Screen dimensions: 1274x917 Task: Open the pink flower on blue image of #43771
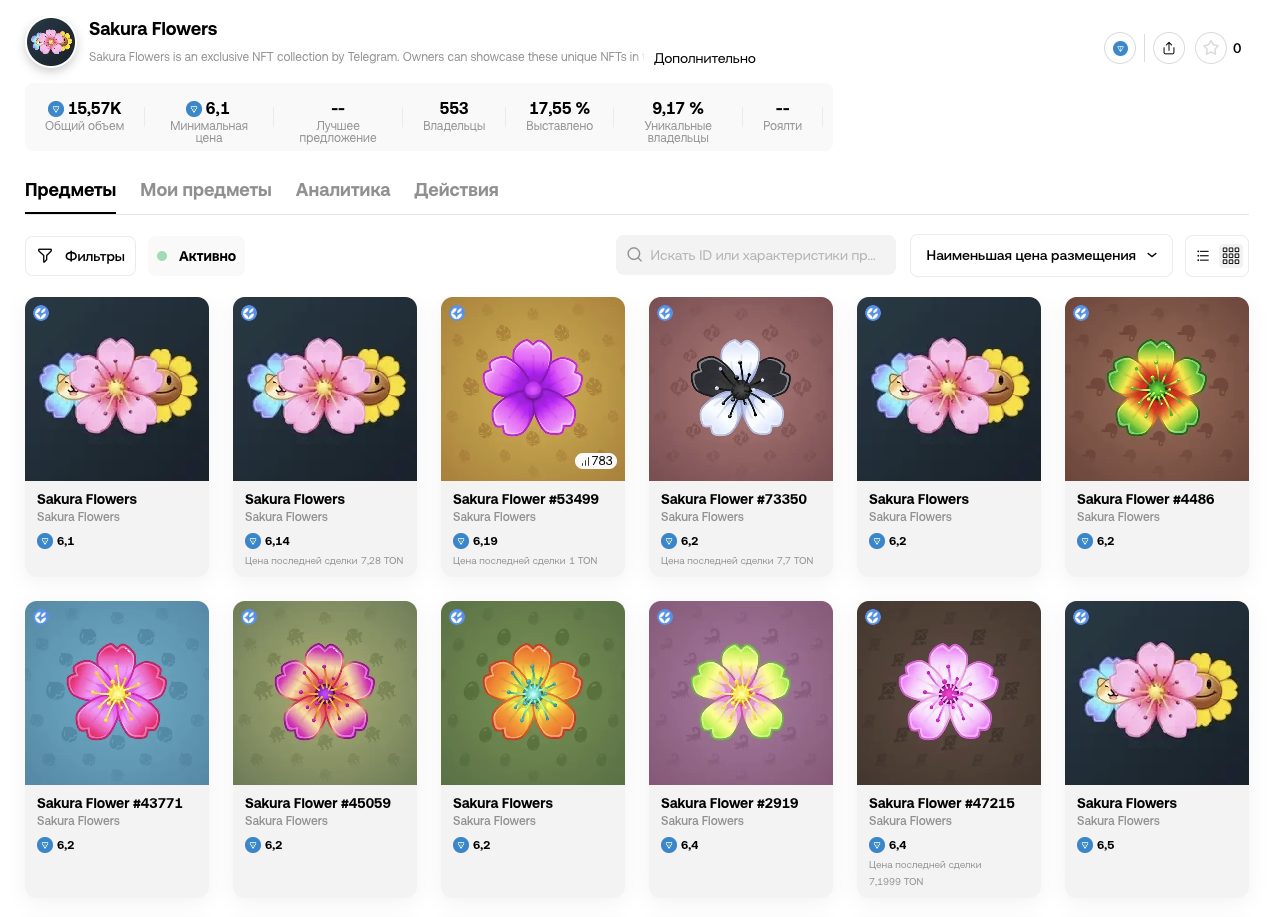(117, 693)
